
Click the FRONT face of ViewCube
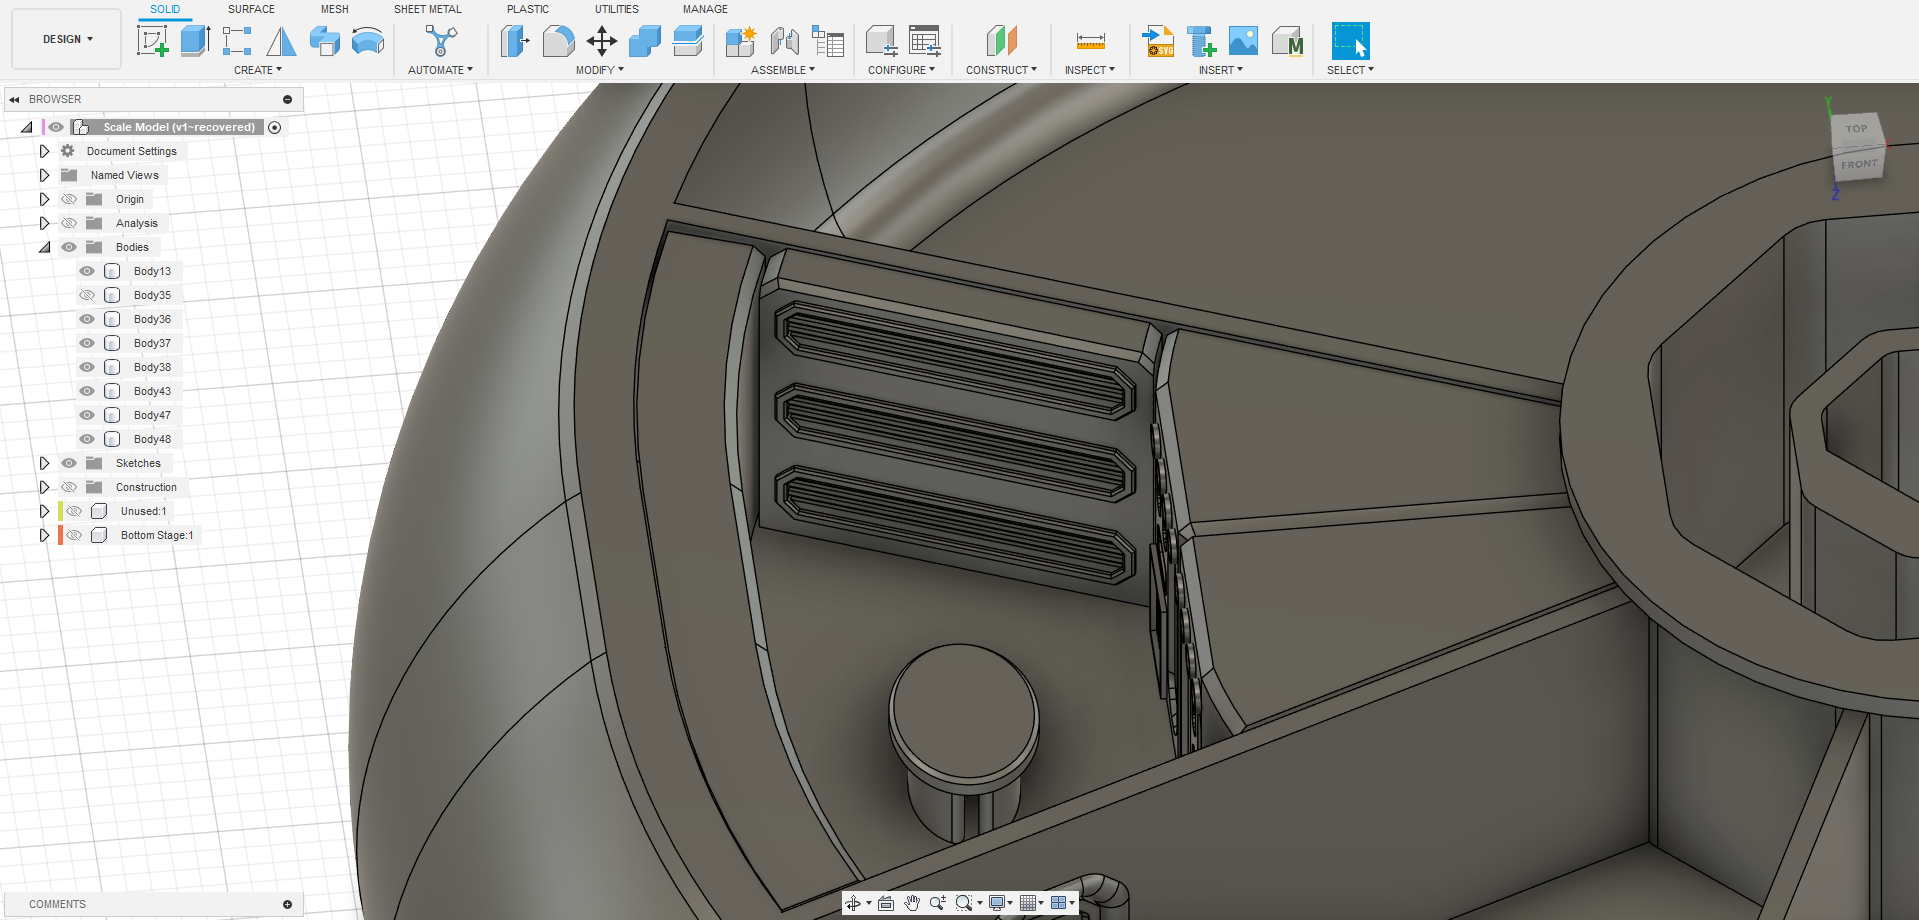point(1859,164)
